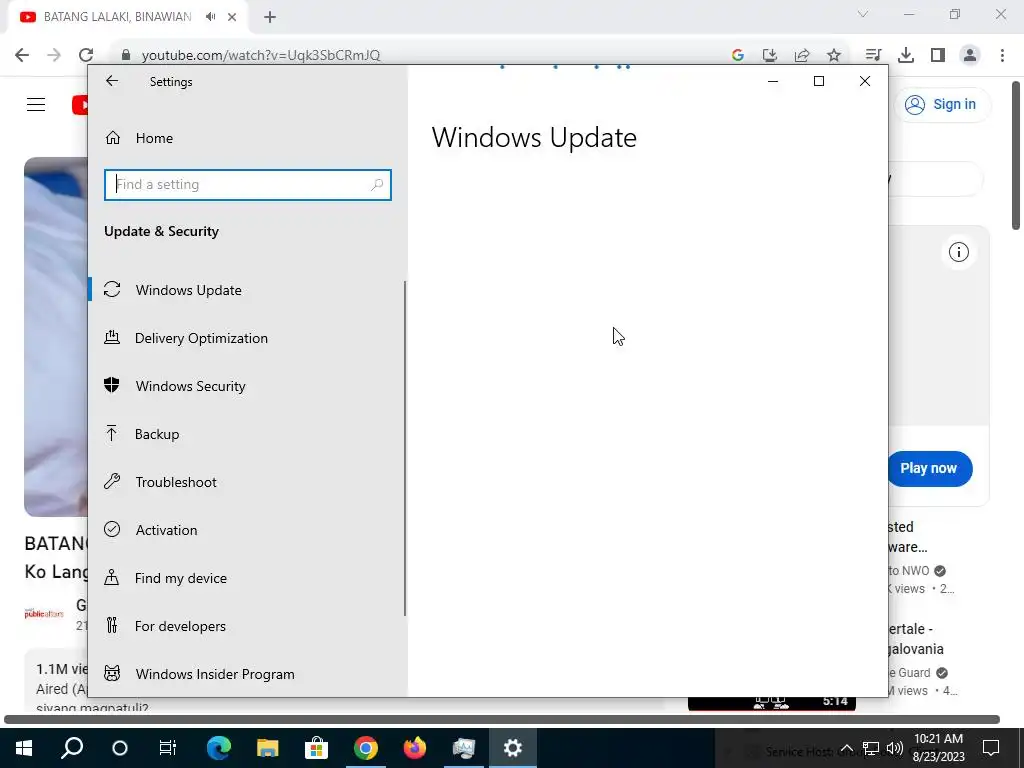Open Windows Security page
This screenshot has height=768, width=1024.
(248, 386)
